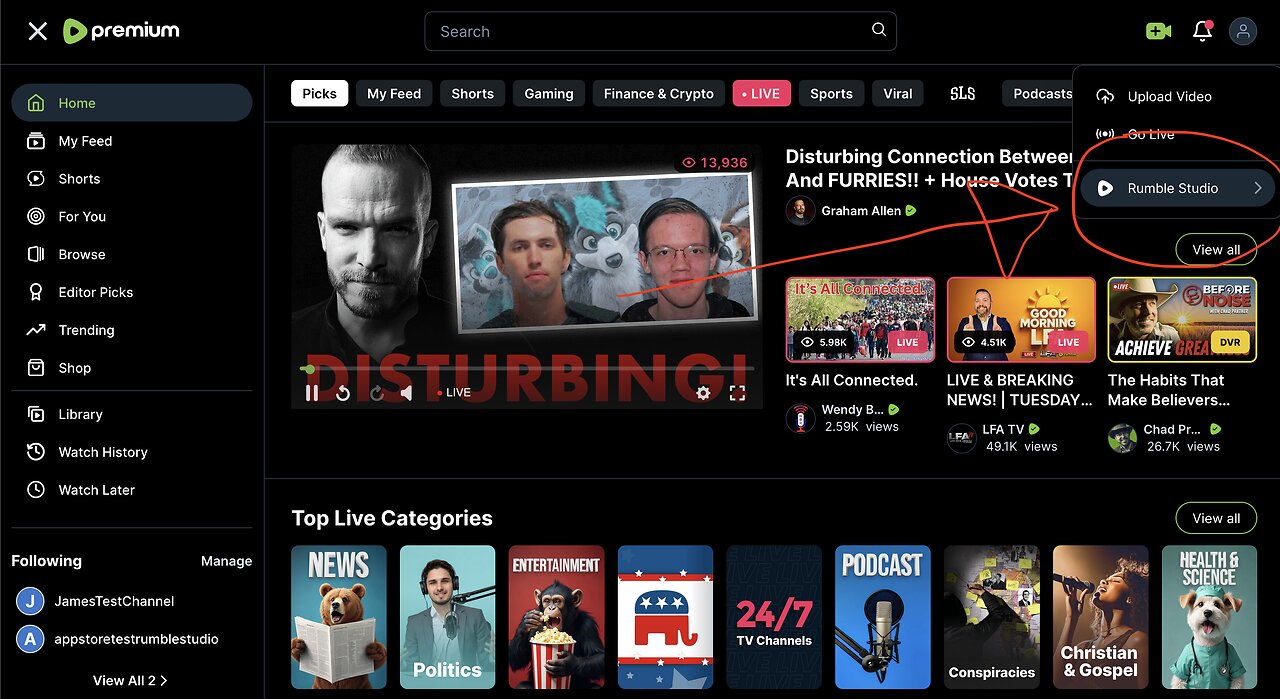
Task: Open Shop in sidebar
Action: (x=132, y=368)
